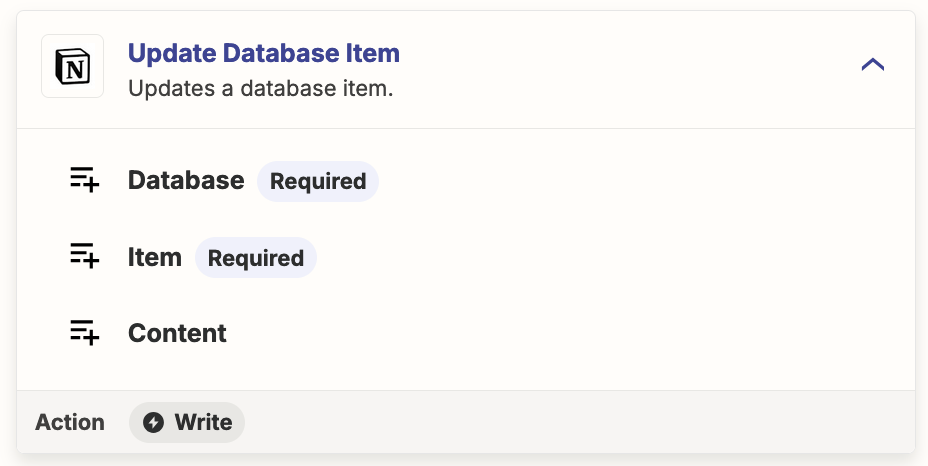928x466 pixels.
Task: Click the word "Update" in the heading
Action: [172, 53]
